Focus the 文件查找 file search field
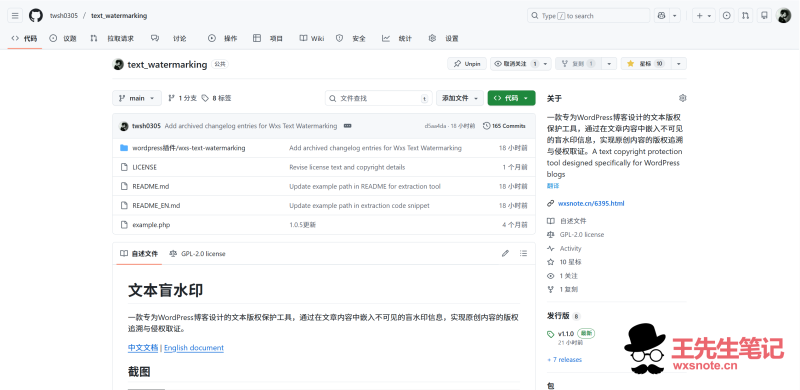The height and width of the screenshot is (390, 800). (x=379, y=98)
